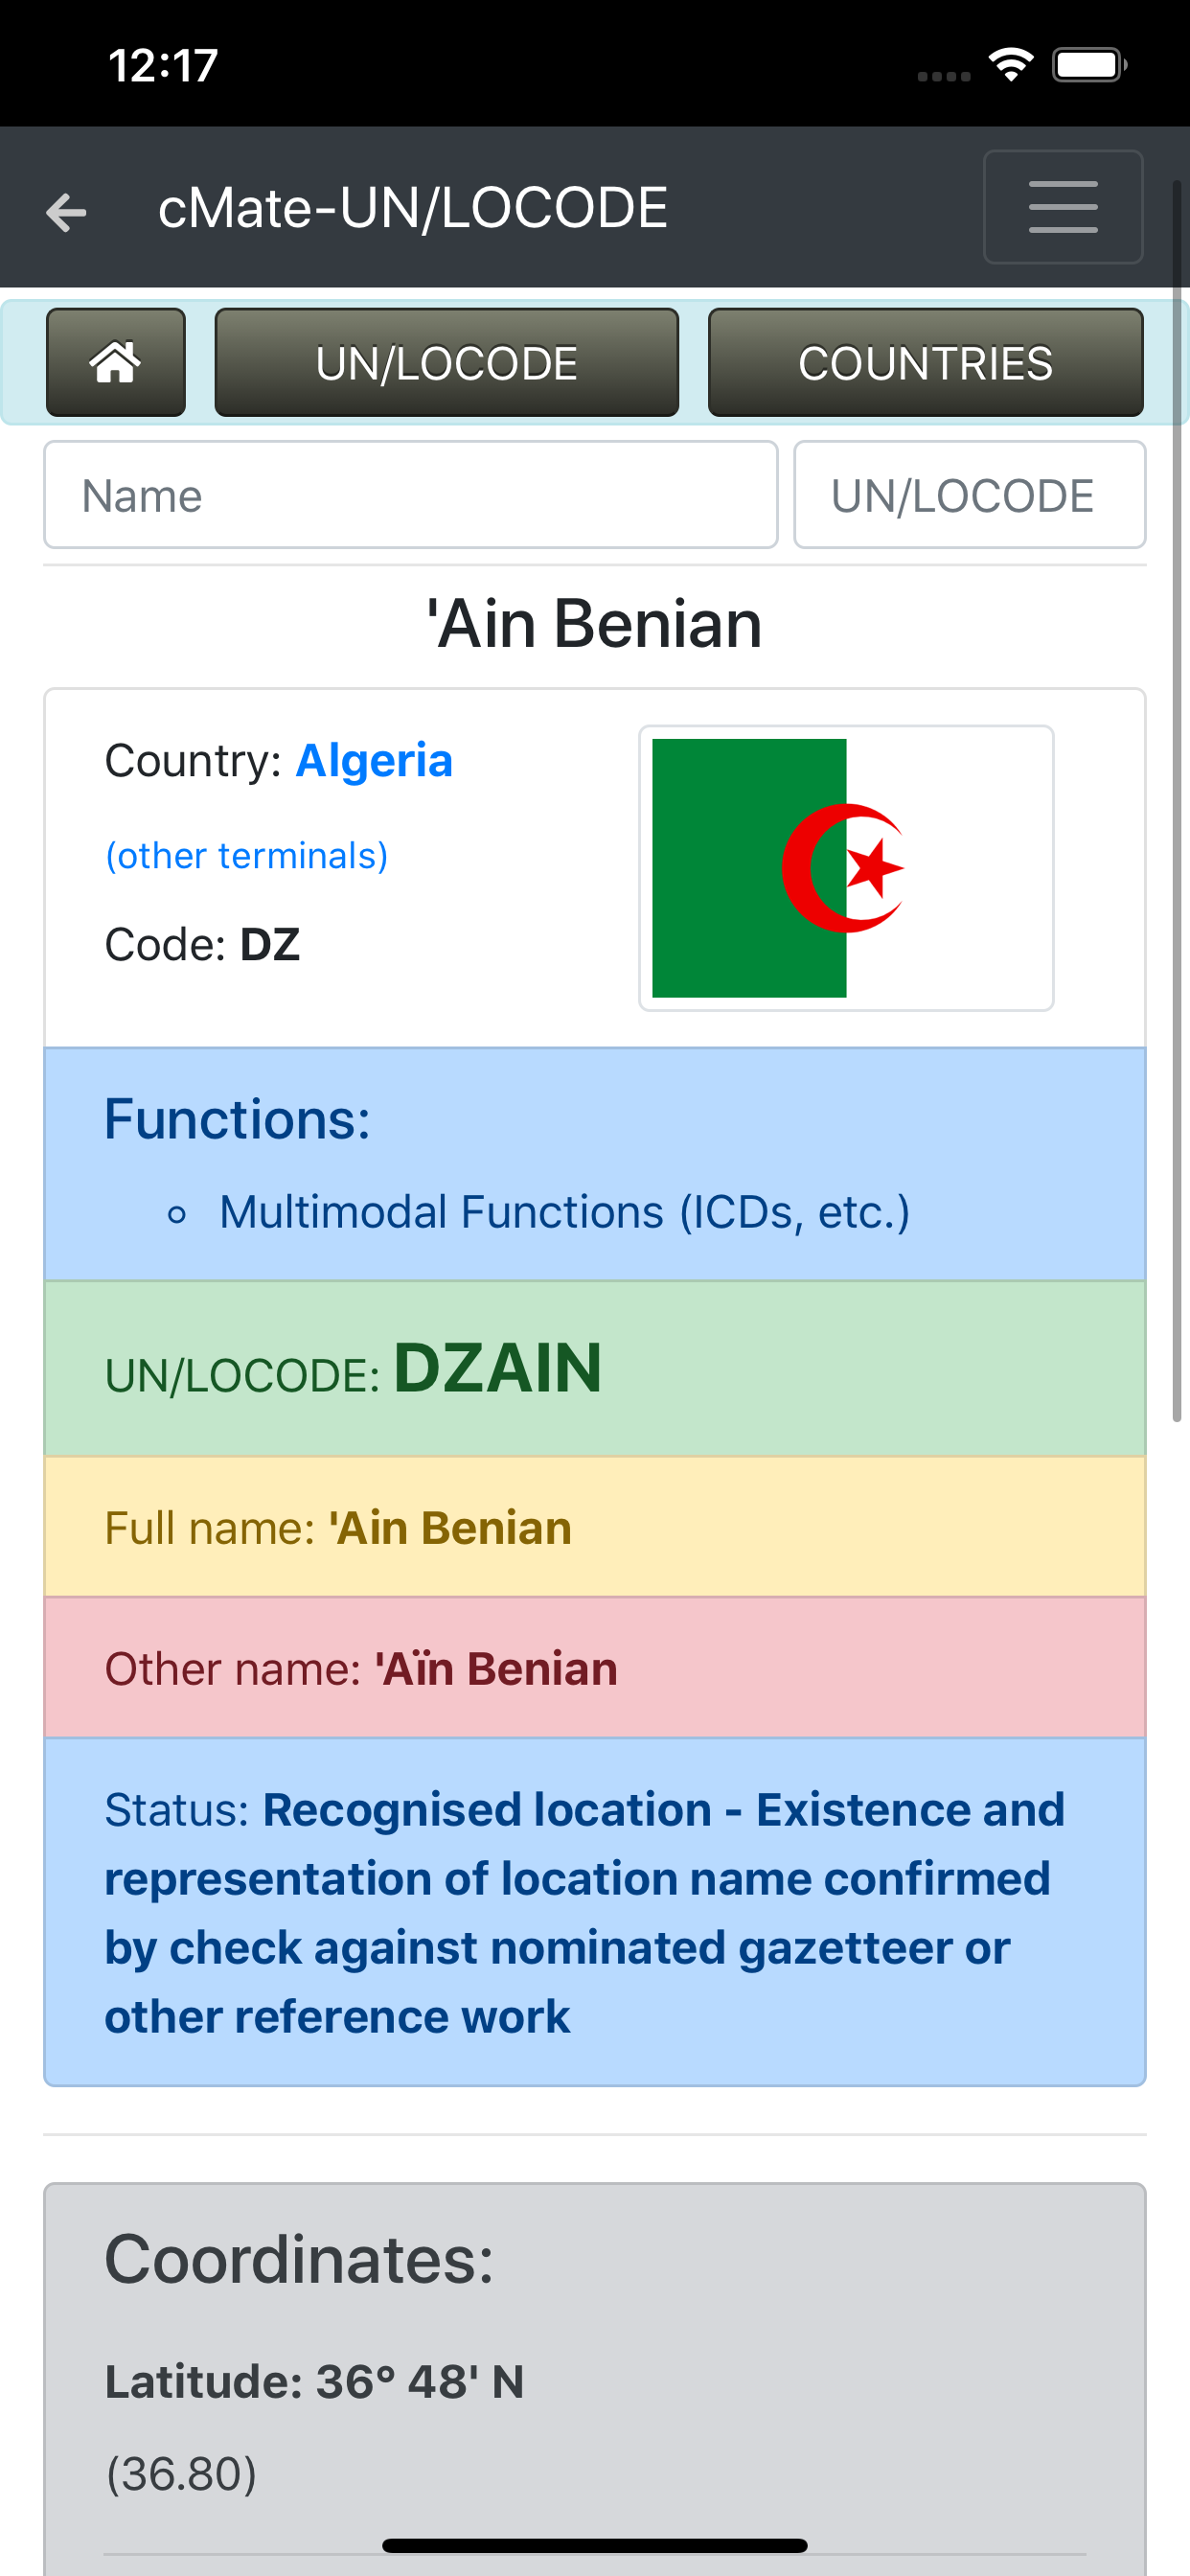The height and width of the screenshot is (2576, 1190).
Task: Open the hamburger menu
Action: pyautogui.click(x=1062, y=207)
